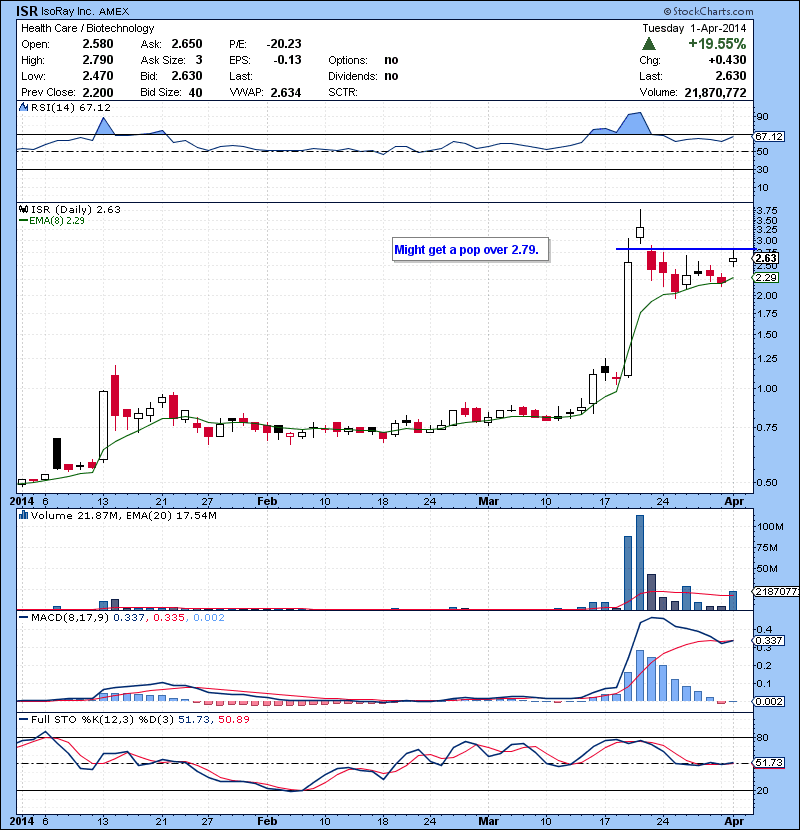The image size is (800, 830).
Task: Click the RSI(14) indicator icon
Action: coord(23,107)
